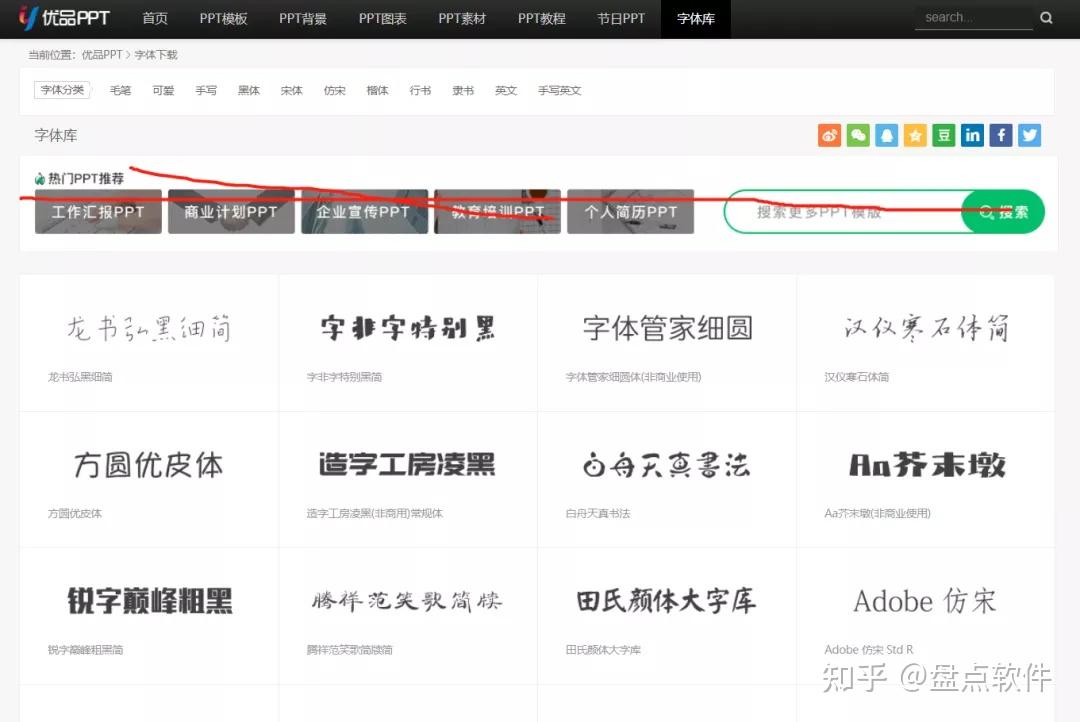Viewport: 1080px width, 722px height.
Task: Click the 优品PPT site logo
Action: [x=64, y=18]
